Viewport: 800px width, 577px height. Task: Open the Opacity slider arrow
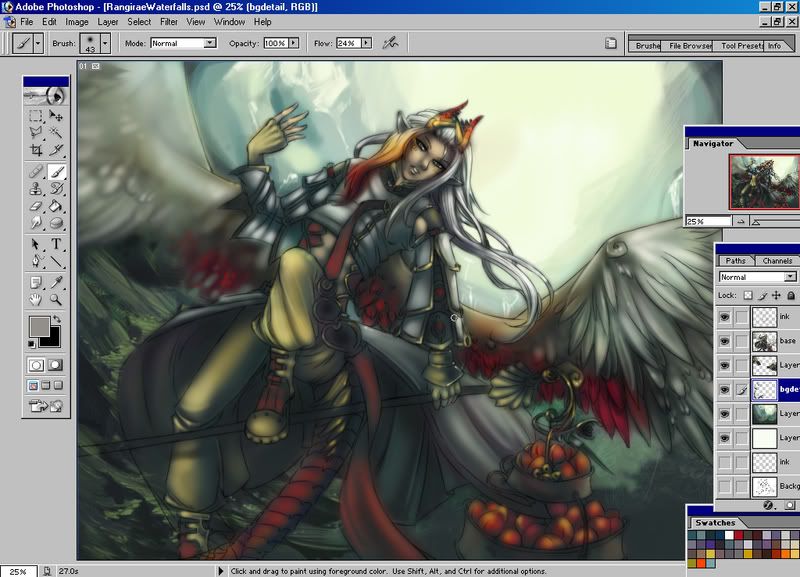coord(293,43)
